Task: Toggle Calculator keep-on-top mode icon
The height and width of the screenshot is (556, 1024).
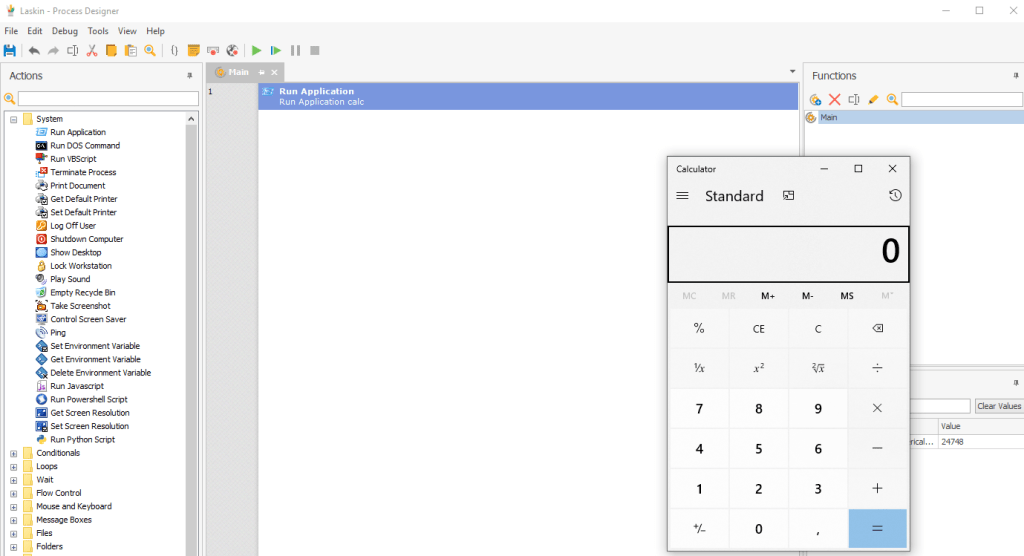Action: [x=788, y=196]
